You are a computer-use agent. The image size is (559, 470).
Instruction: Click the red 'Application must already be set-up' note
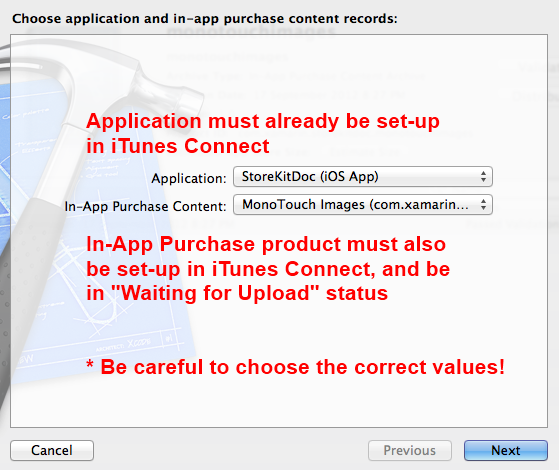[263, 133]
